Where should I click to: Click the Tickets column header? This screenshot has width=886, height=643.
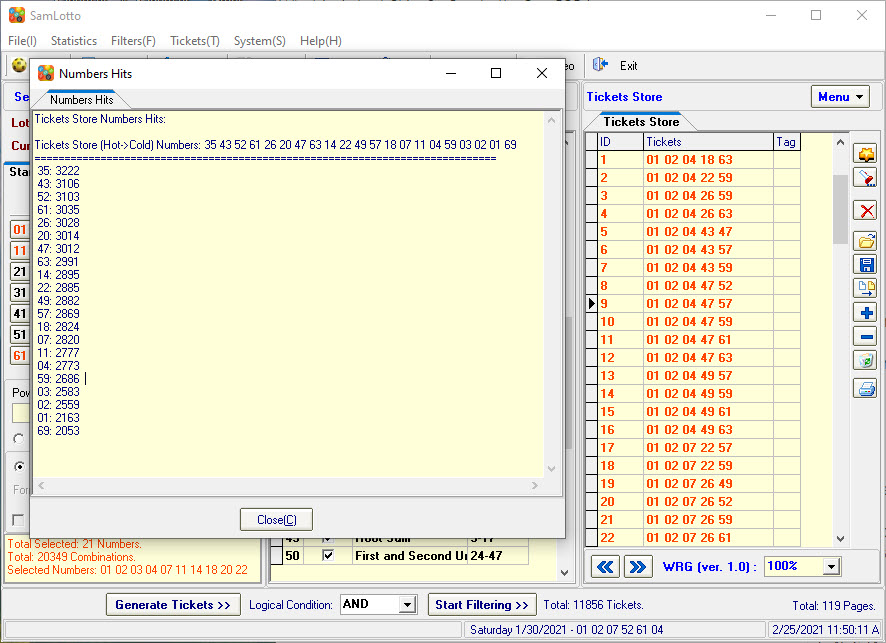point(708,142)
